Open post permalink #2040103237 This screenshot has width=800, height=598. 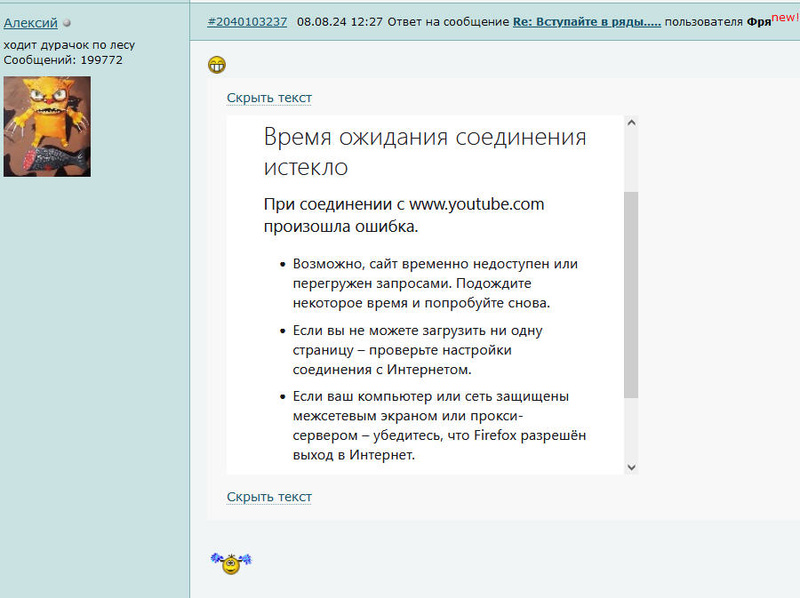[x=247, y=21]
